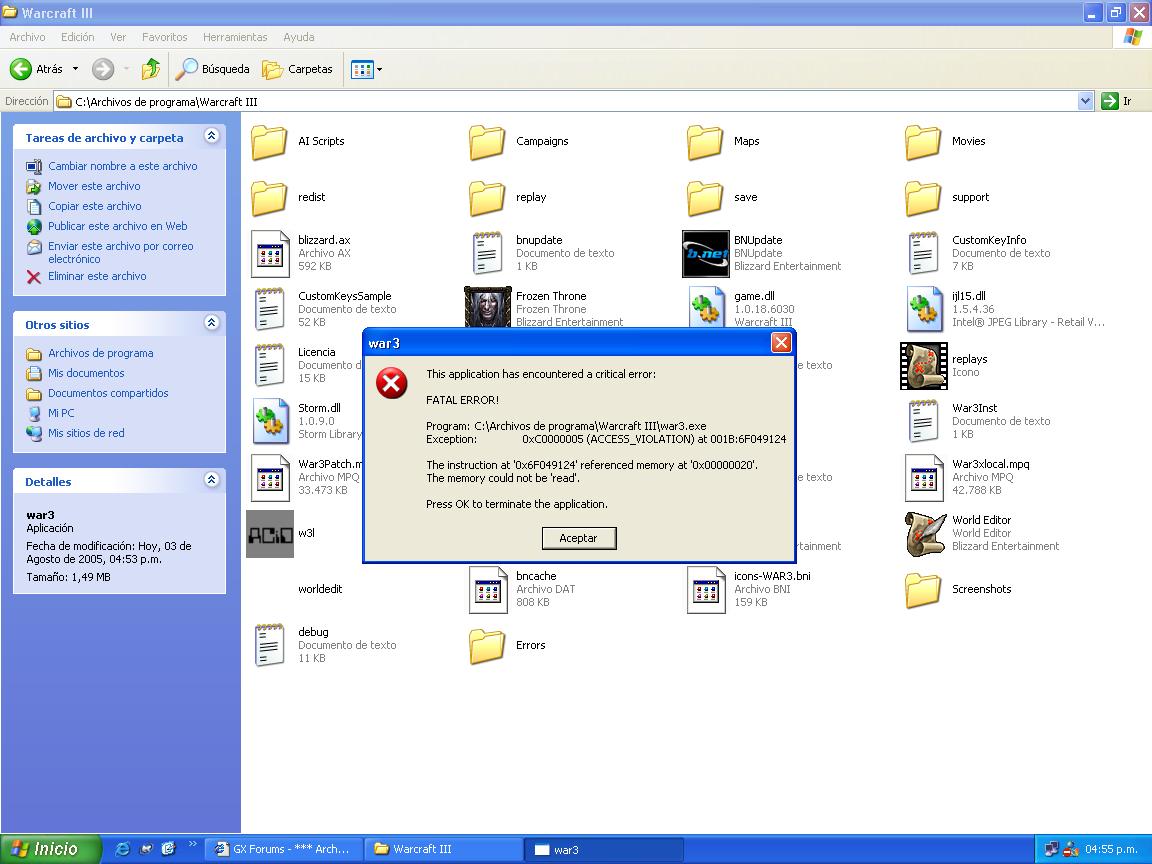Select the icons-WAR3.bni file

click(706, 589)
